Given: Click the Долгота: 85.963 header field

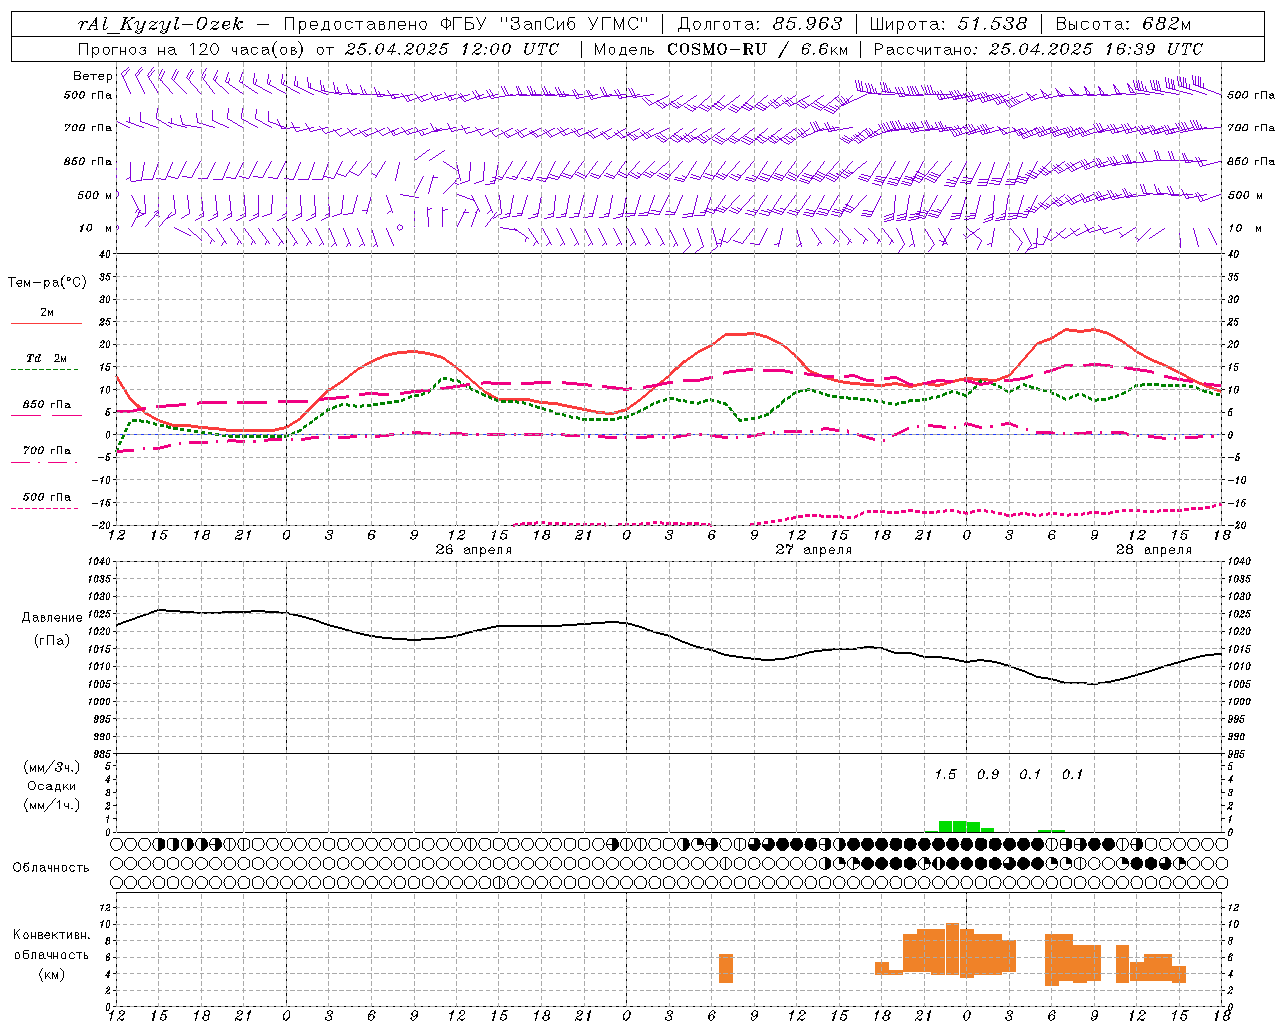Looking at the screenshot, I should tap(760, 24).
